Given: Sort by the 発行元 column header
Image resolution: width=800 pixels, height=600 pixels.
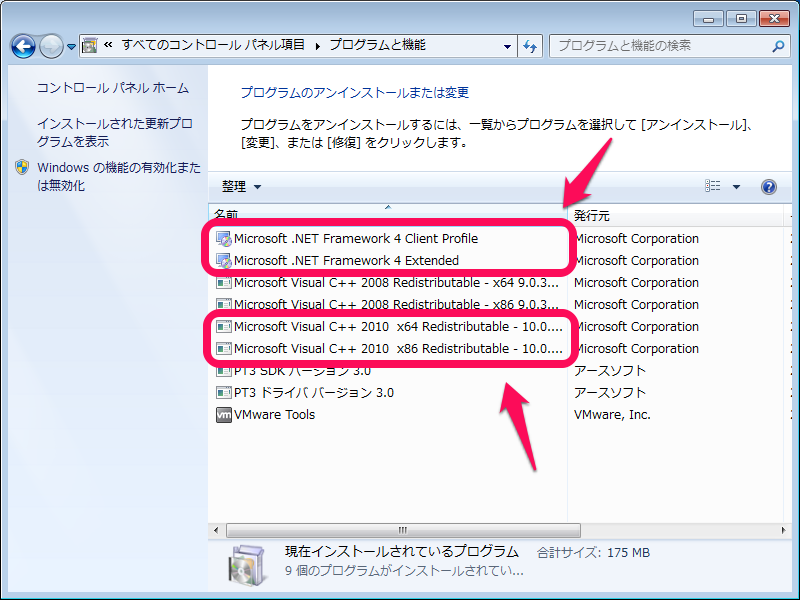Looking at the screenshot, I should point(676,215).
